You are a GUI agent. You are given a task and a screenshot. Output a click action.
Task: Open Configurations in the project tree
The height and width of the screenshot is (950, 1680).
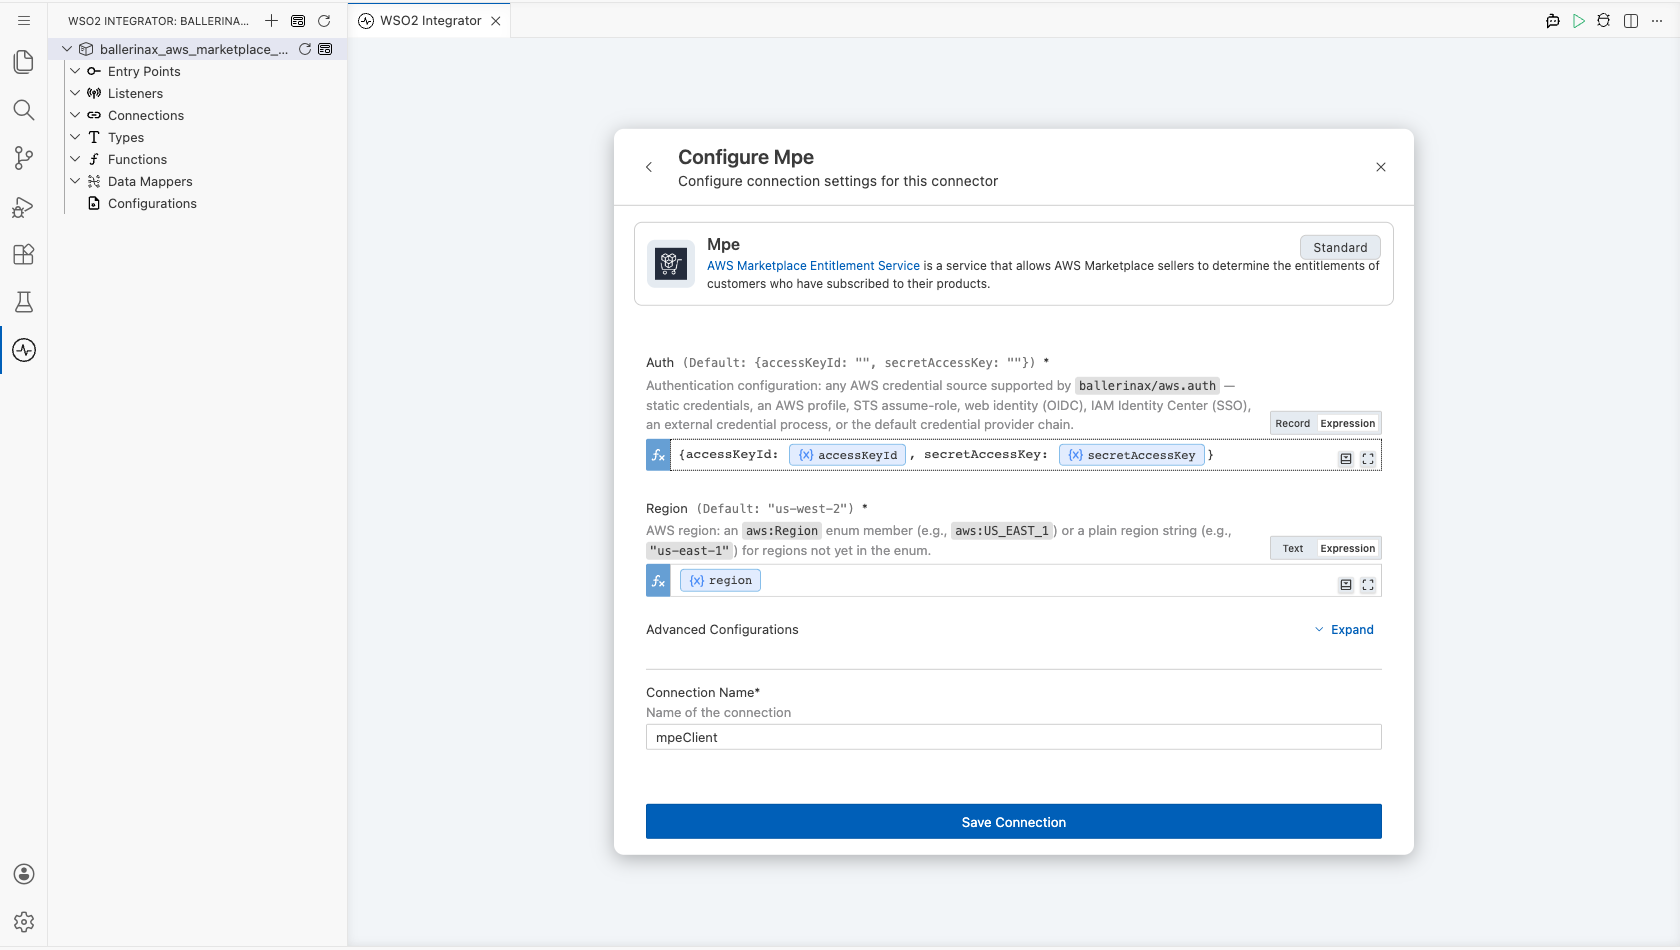coord(152,203)
